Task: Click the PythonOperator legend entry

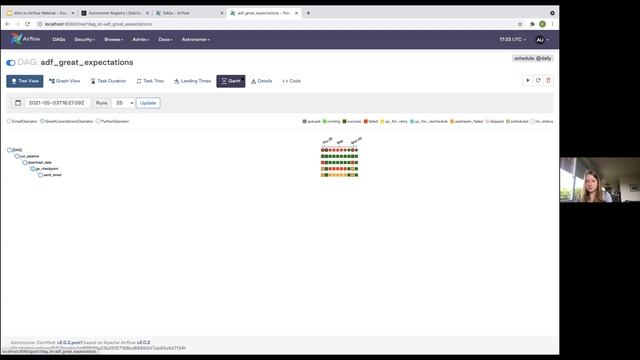Action: tap(112, 121)
